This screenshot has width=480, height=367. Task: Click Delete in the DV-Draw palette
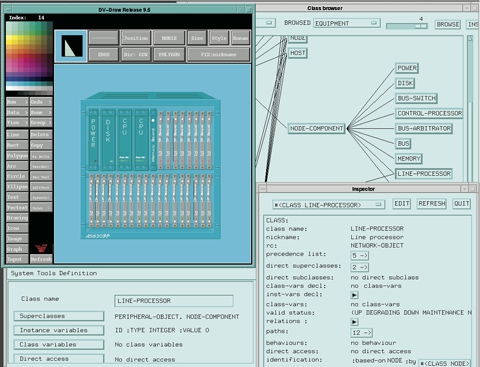coord(41,134)
